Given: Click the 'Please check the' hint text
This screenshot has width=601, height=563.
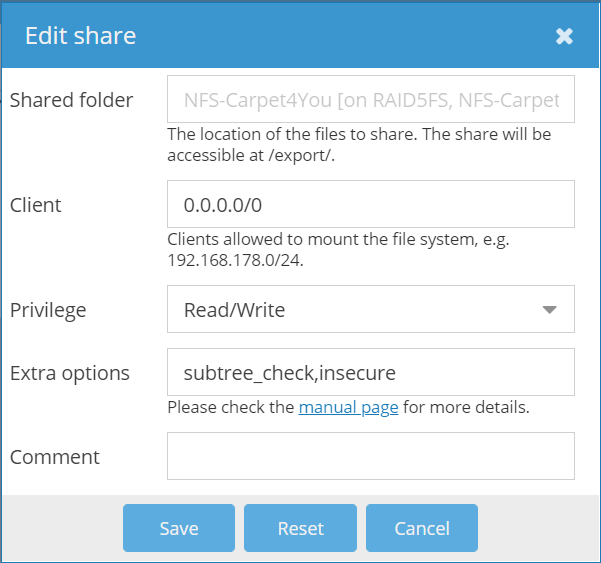Looking at the screenshot, I should [x=231, y=407].
